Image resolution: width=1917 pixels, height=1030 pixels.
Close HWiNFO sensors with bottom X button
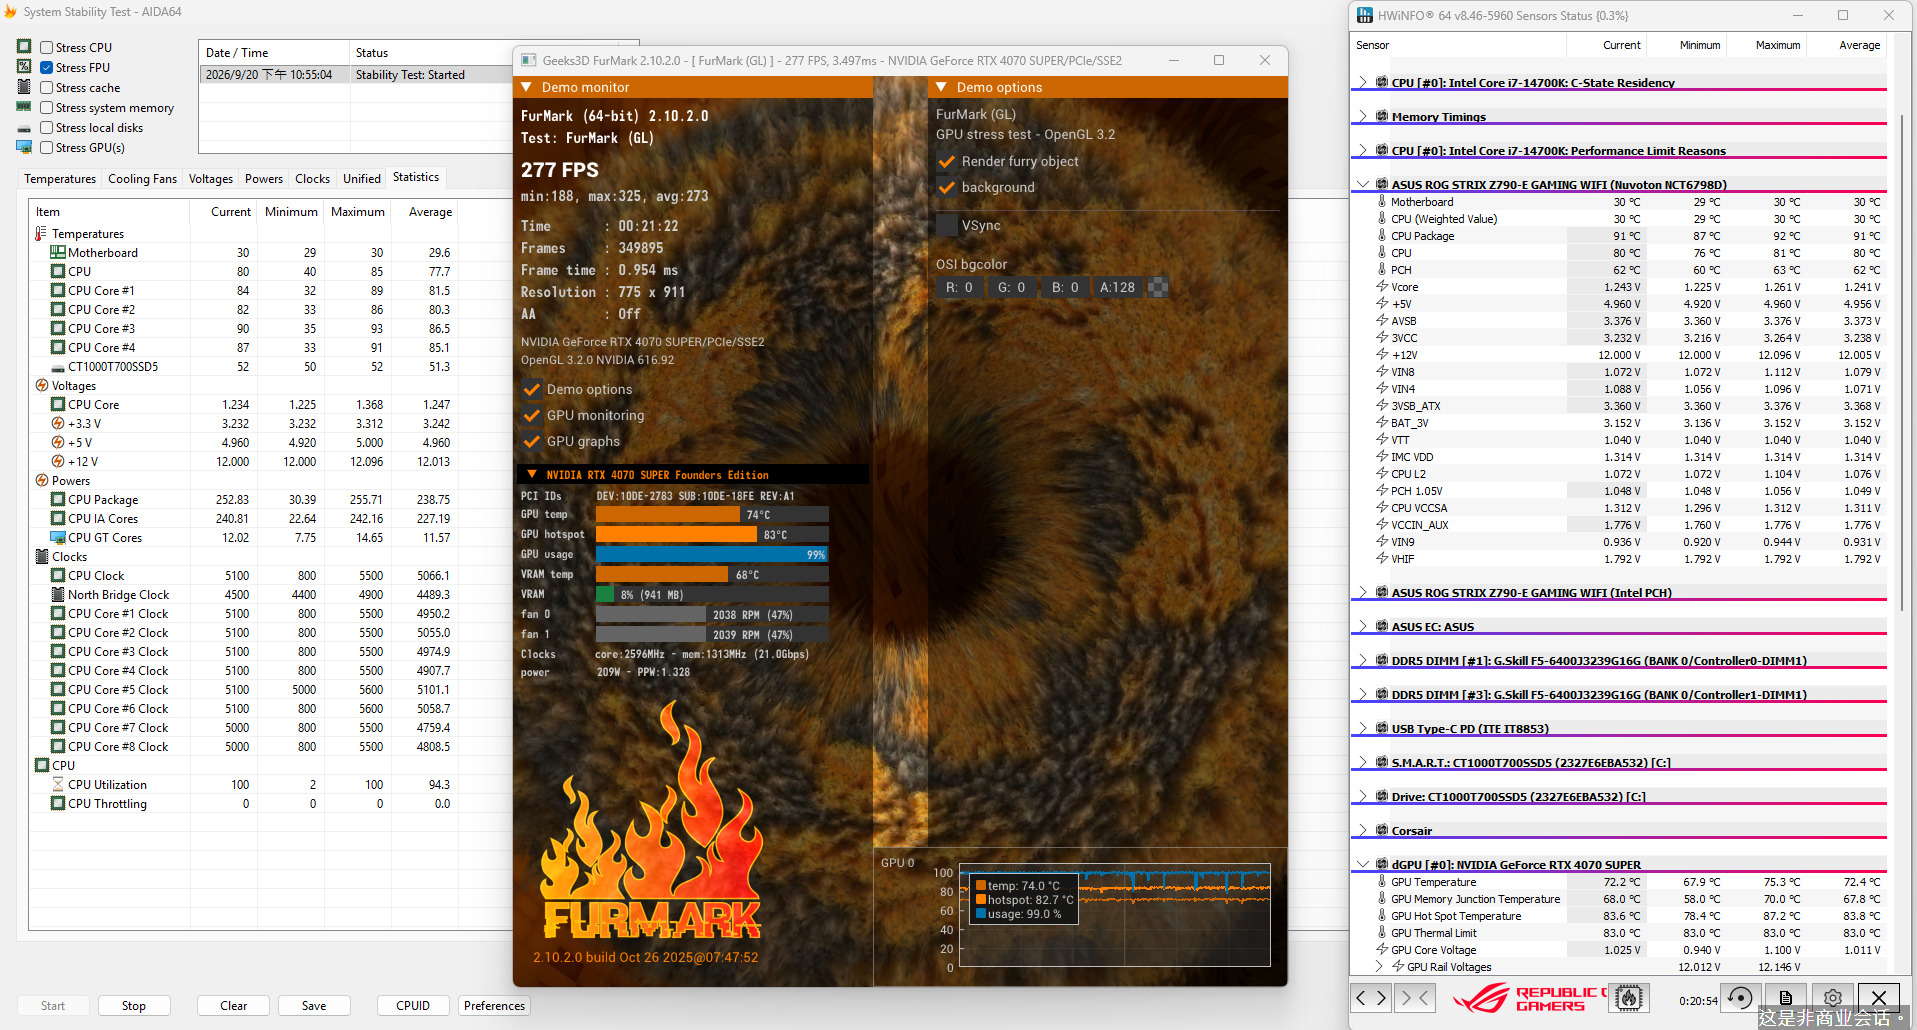click(x=1879, y=997)
